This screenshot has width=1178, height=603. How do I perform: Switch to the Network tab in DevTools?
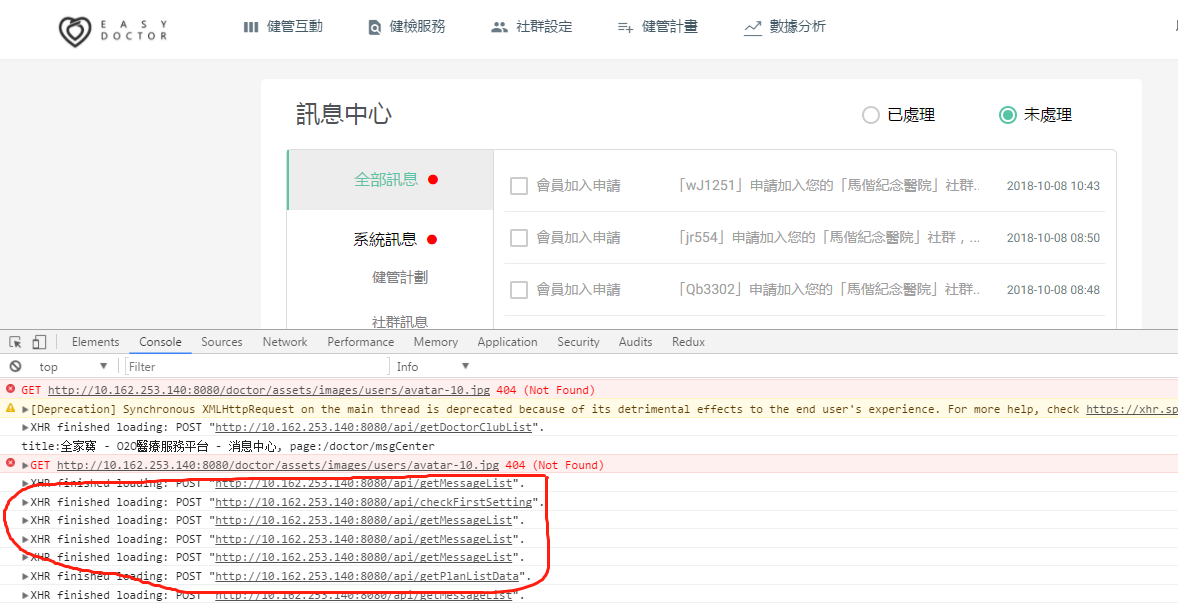click(284, 341)
